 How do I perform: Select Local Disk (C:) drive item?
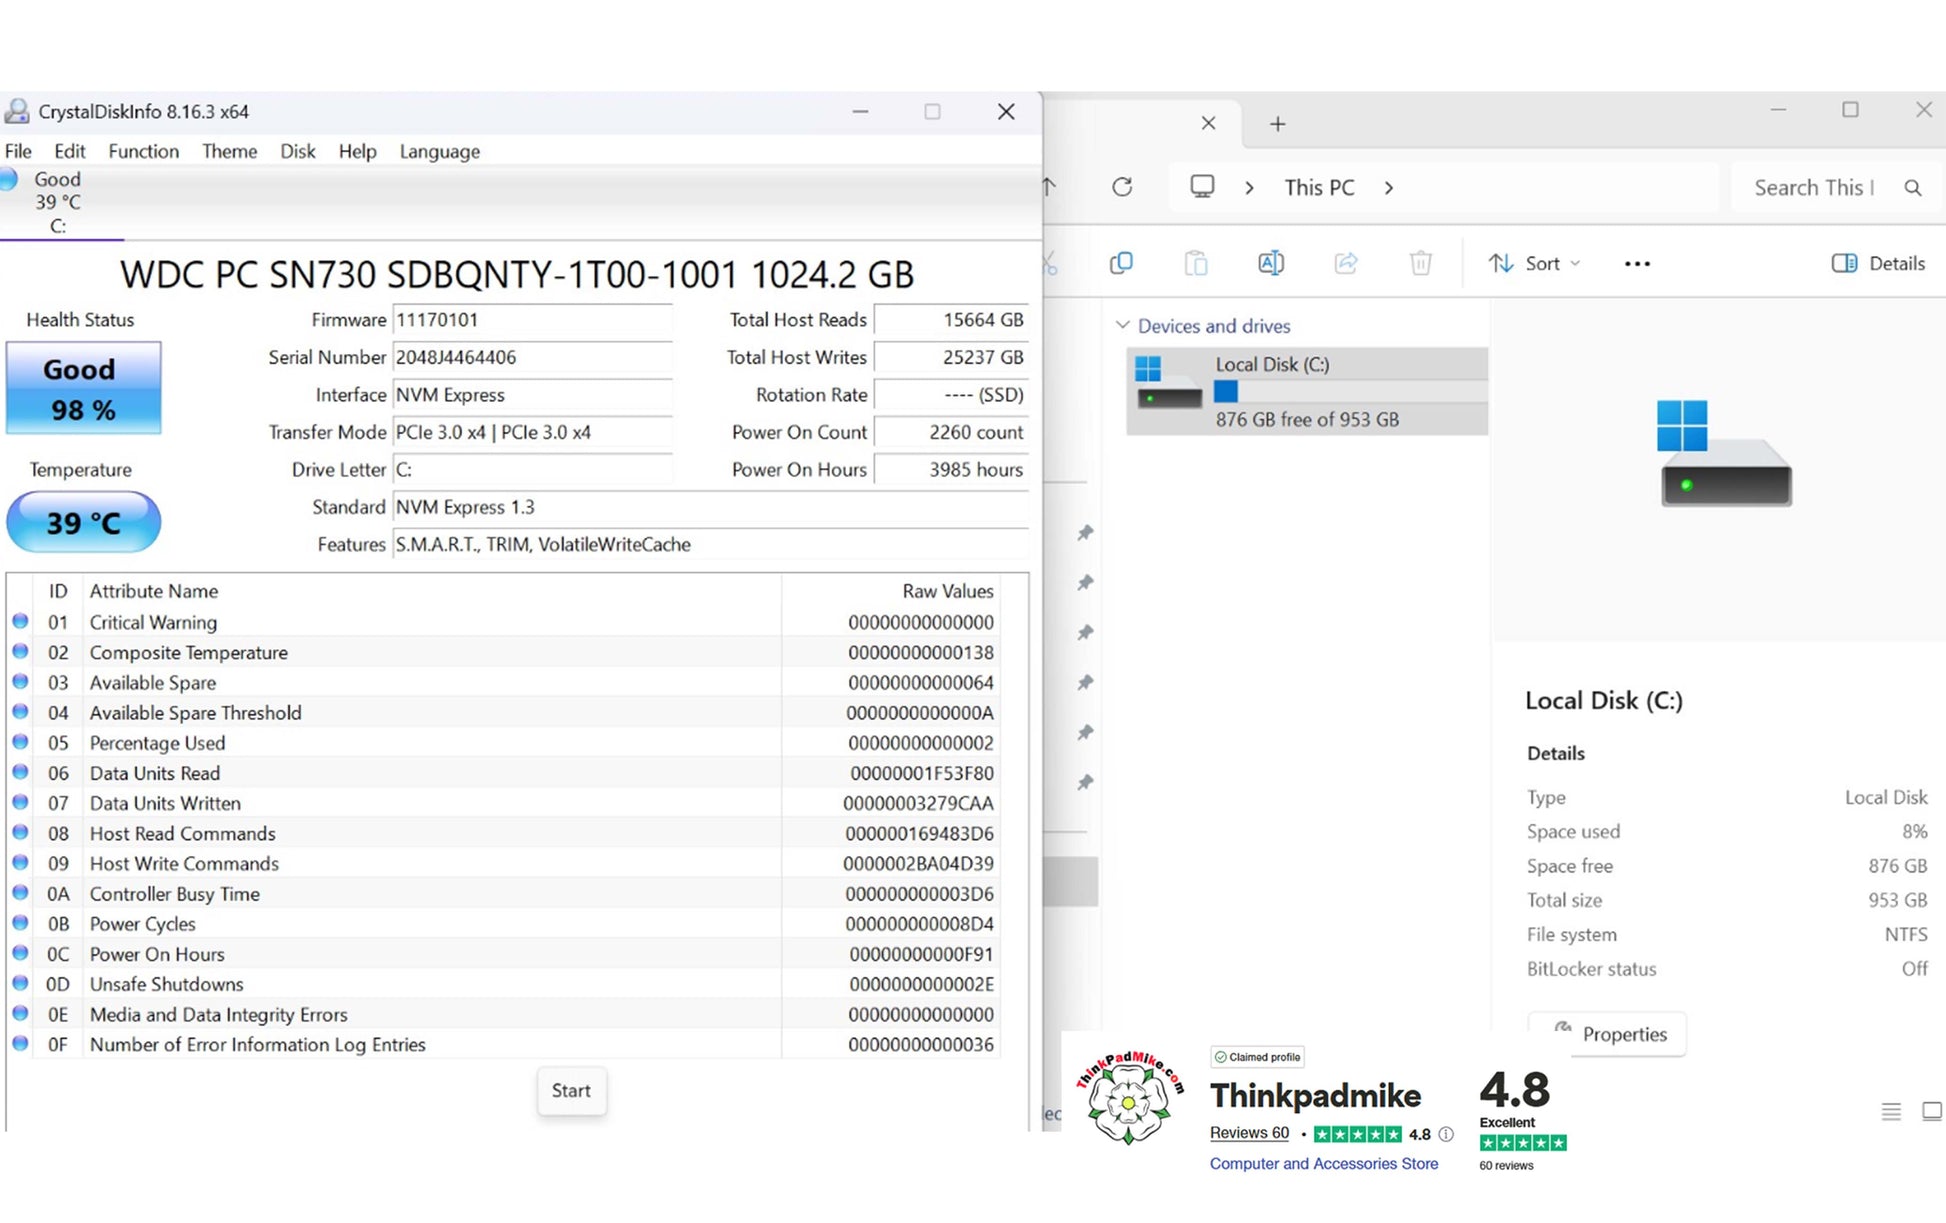point(1307,391)
